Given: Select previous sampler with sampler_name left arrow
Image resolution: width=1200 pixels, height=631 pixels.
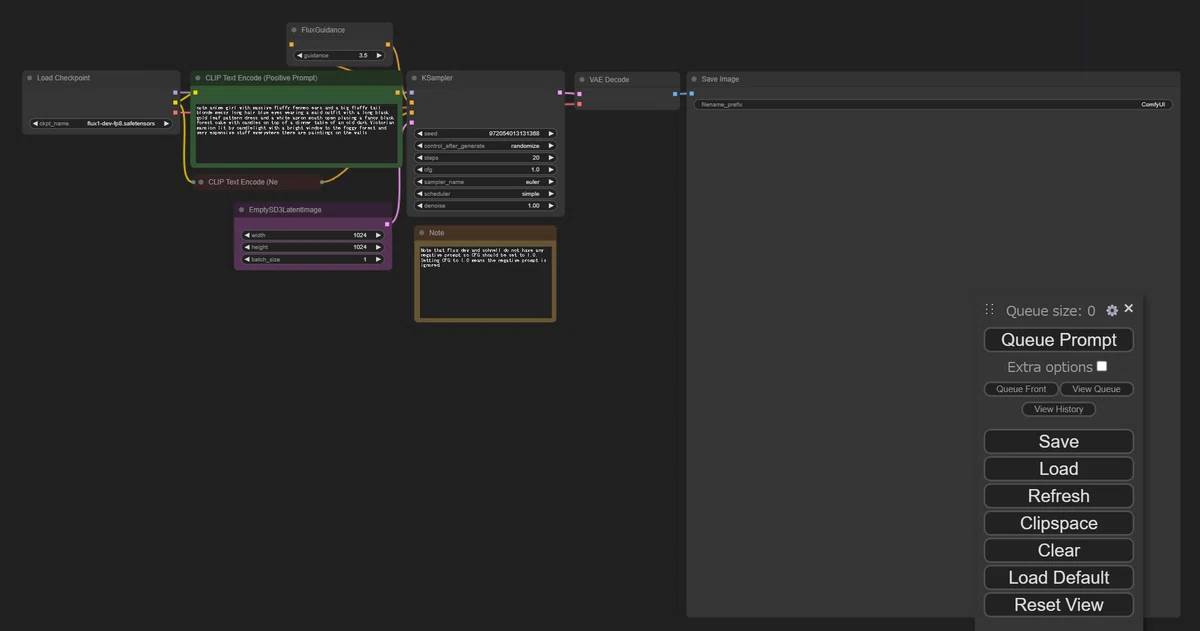Looking at the screenshot, I should pos(420,182).
